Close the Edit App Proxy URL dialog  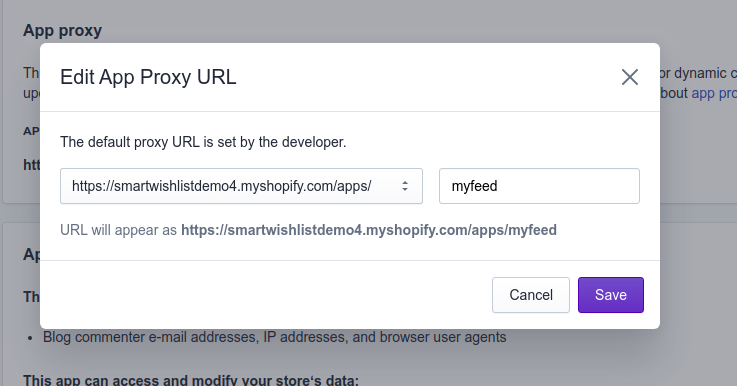click(629, 77)
